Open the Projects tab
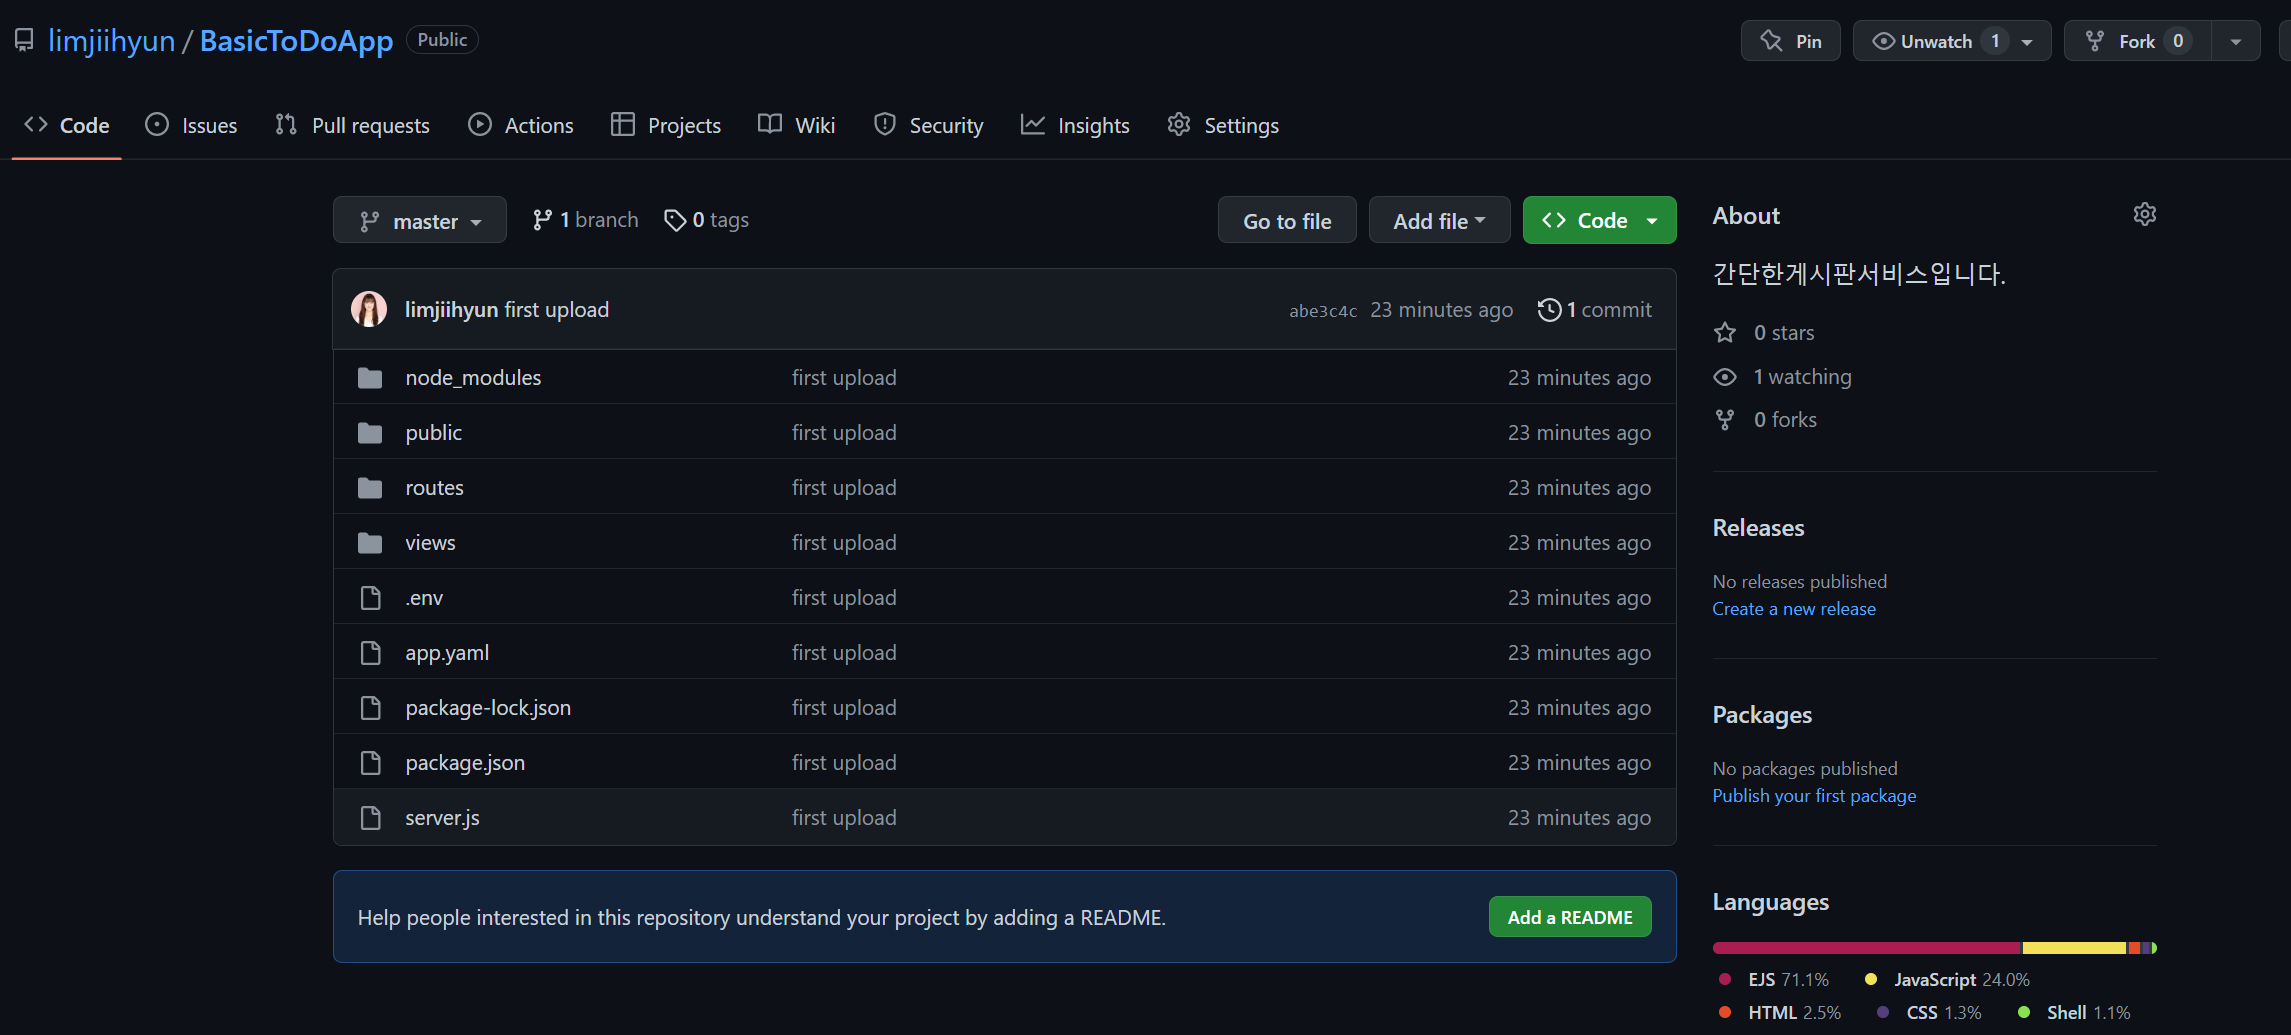Screen dimensions: 2291x1035 click(x=666, y=125)
